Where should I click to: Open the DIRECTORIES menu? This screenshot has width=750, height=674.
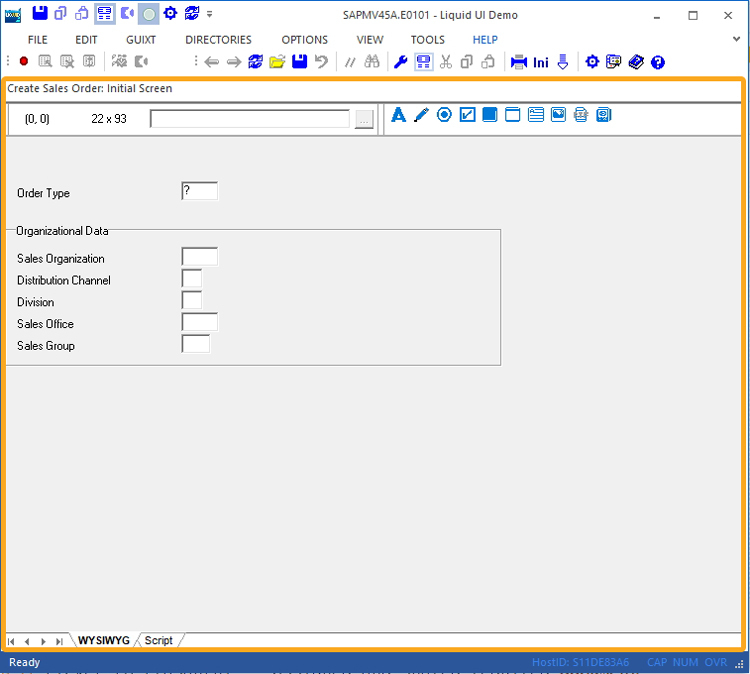pyautogui.click(x=218, y=40)
